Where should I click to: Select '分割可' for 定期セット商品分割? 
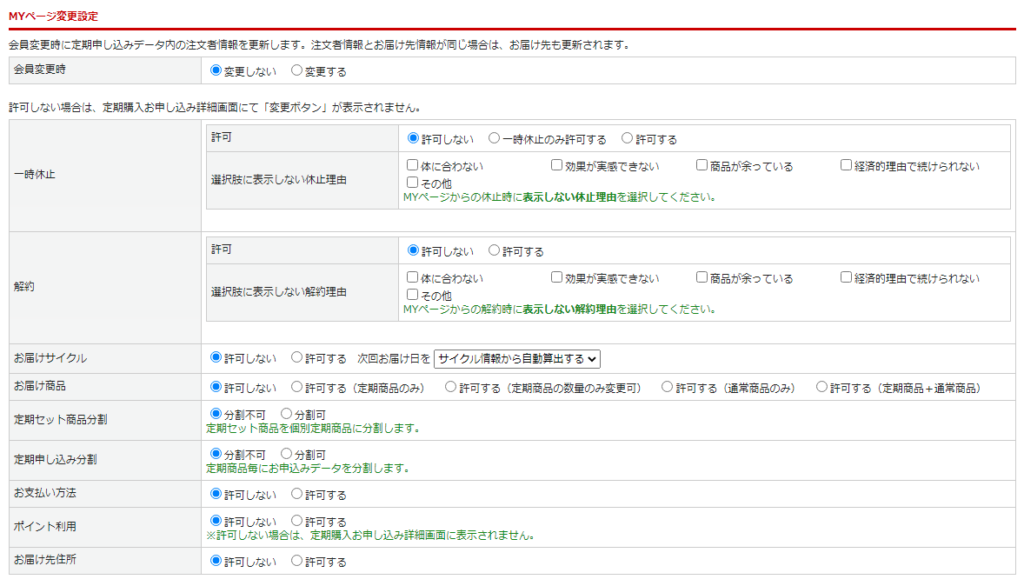[x=287, y=413]
